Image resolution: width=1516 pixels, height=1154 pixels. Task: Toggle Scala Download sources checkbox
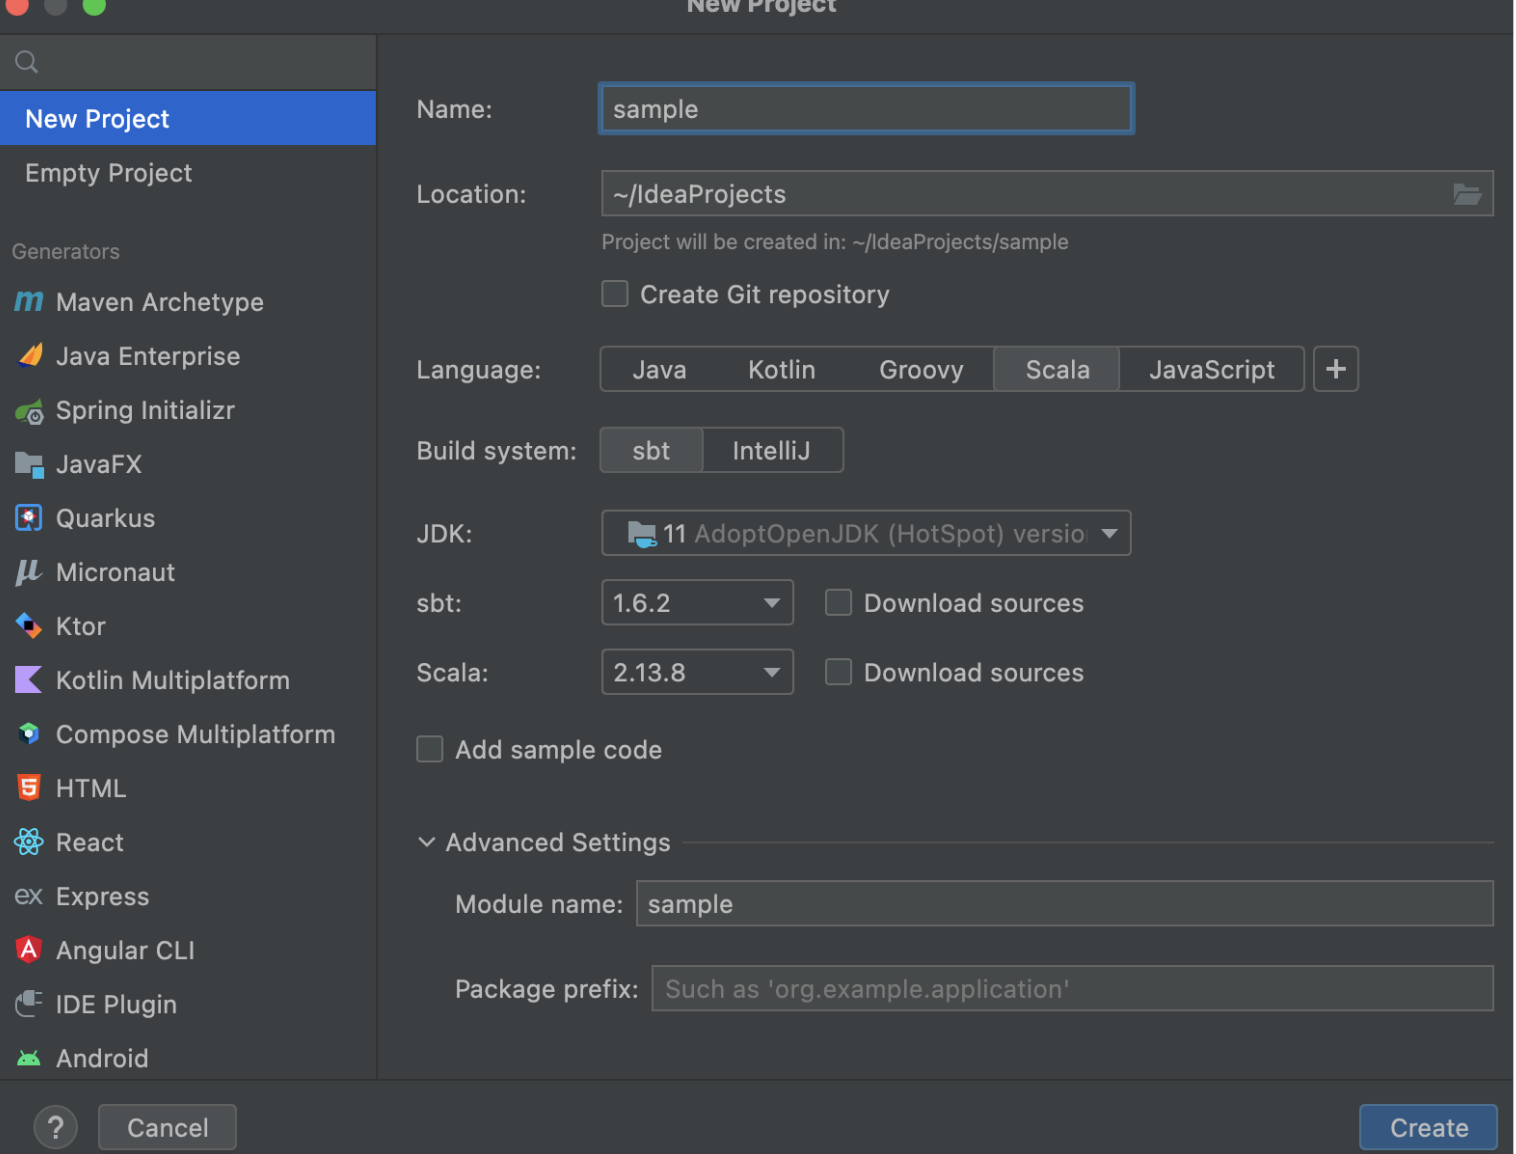[x=838, y=672]
